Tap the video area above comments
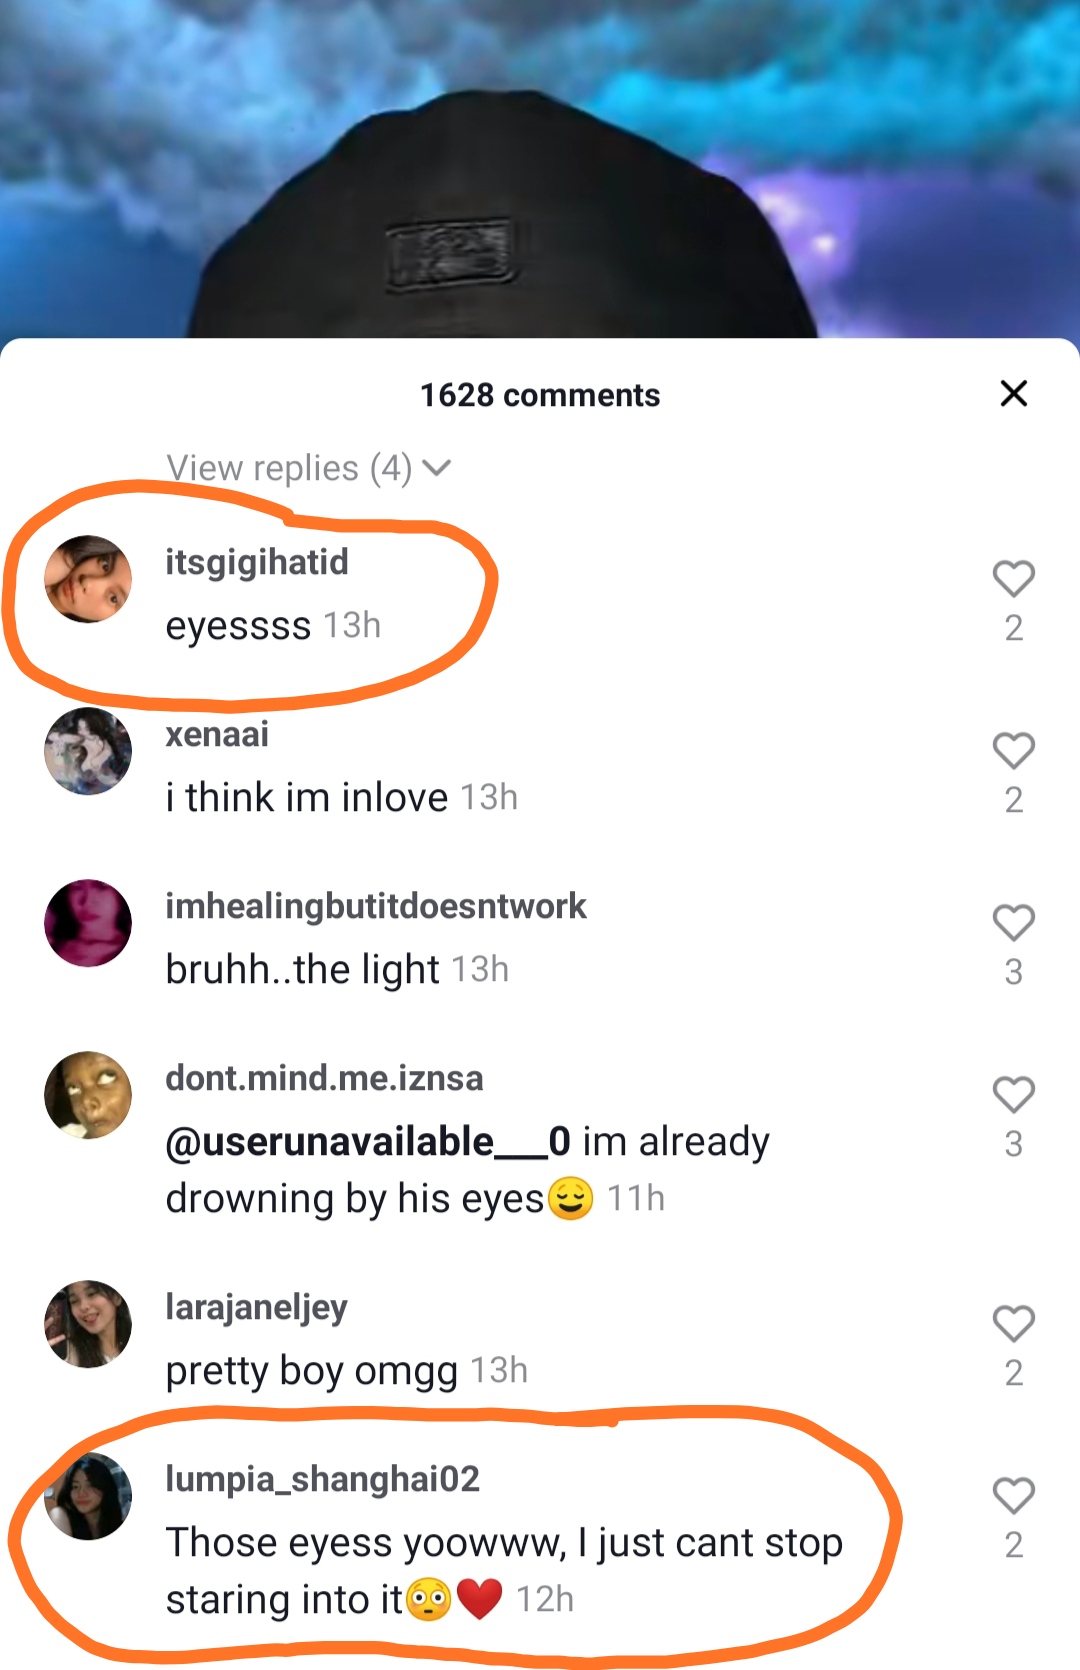1080x1670 pixels. point(540,168)
